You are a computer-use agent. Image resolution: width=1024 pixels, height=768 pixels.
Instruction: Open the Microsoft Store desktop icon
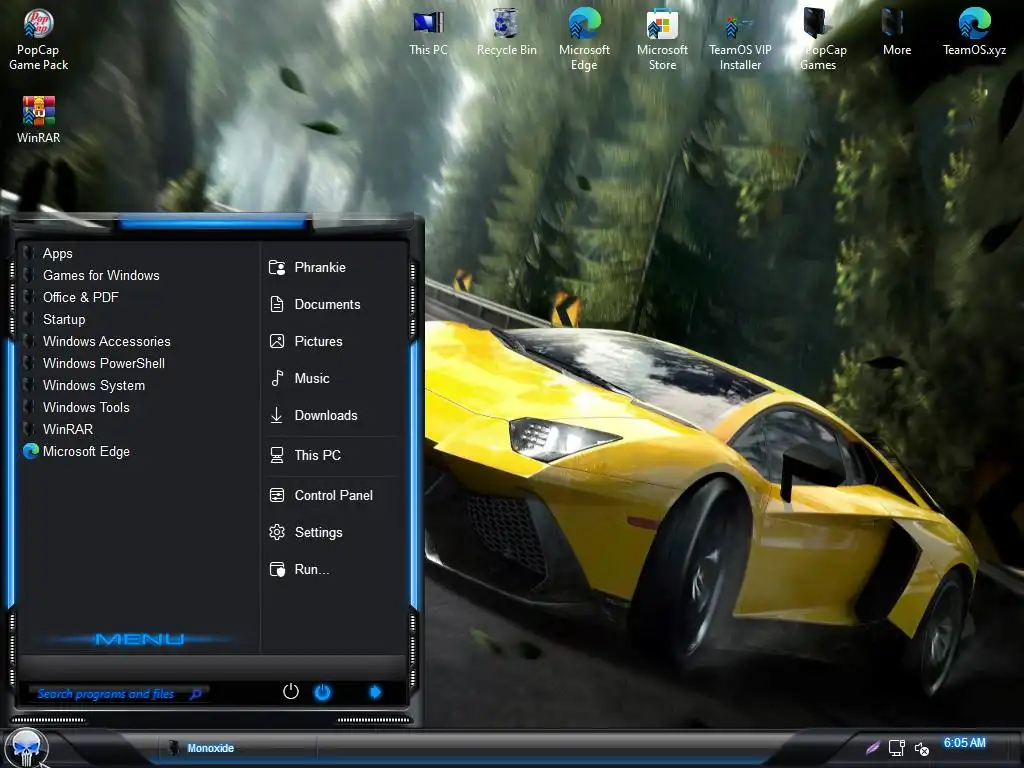pyautogui.click(x=662, y=39)
